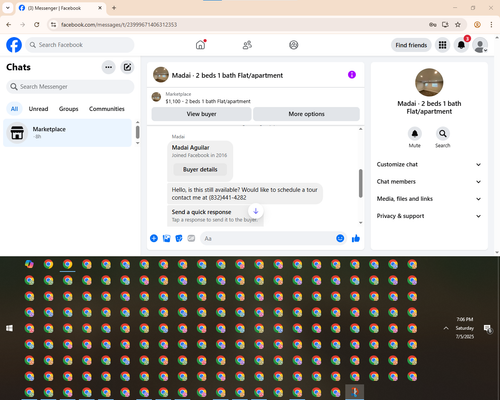Image resolution: width=500 pixels, height=400 pixels.
Task: Bookmark this page with star icon
Action: [x=458, y=25]
